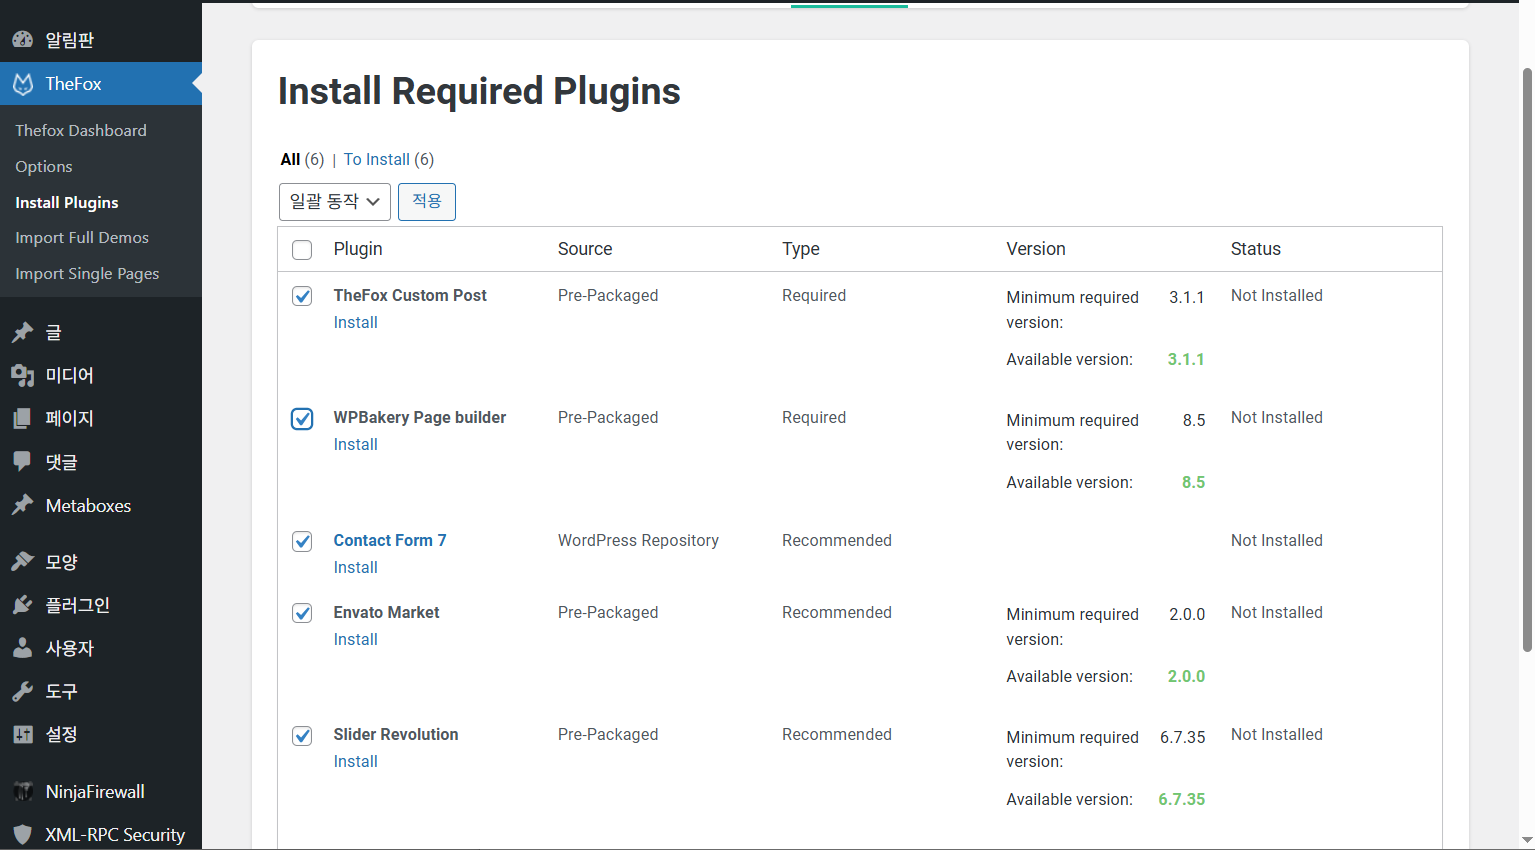Click the pages icon next to 페이지
This screenshot has width=1535, height=850.
[x=22, y=418]
